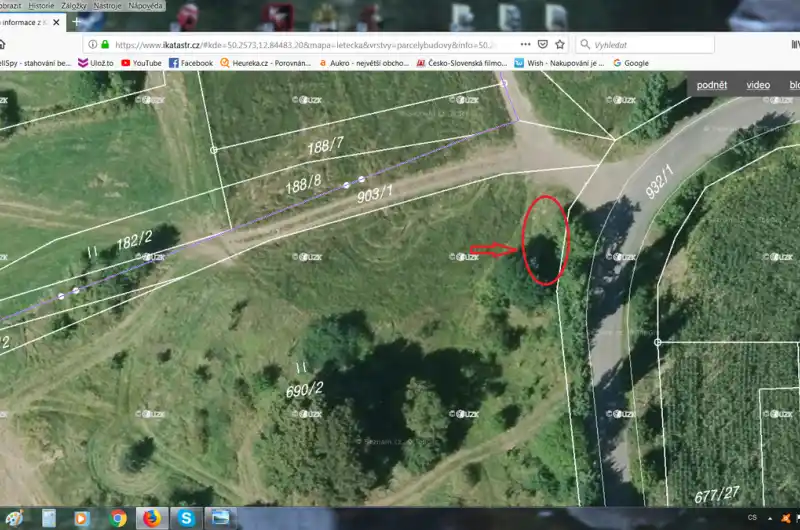Viewport: 800px width, 530px height.
Task: Open the Nástroje menu
Action: pyautogui.click(x=108, y=6)
